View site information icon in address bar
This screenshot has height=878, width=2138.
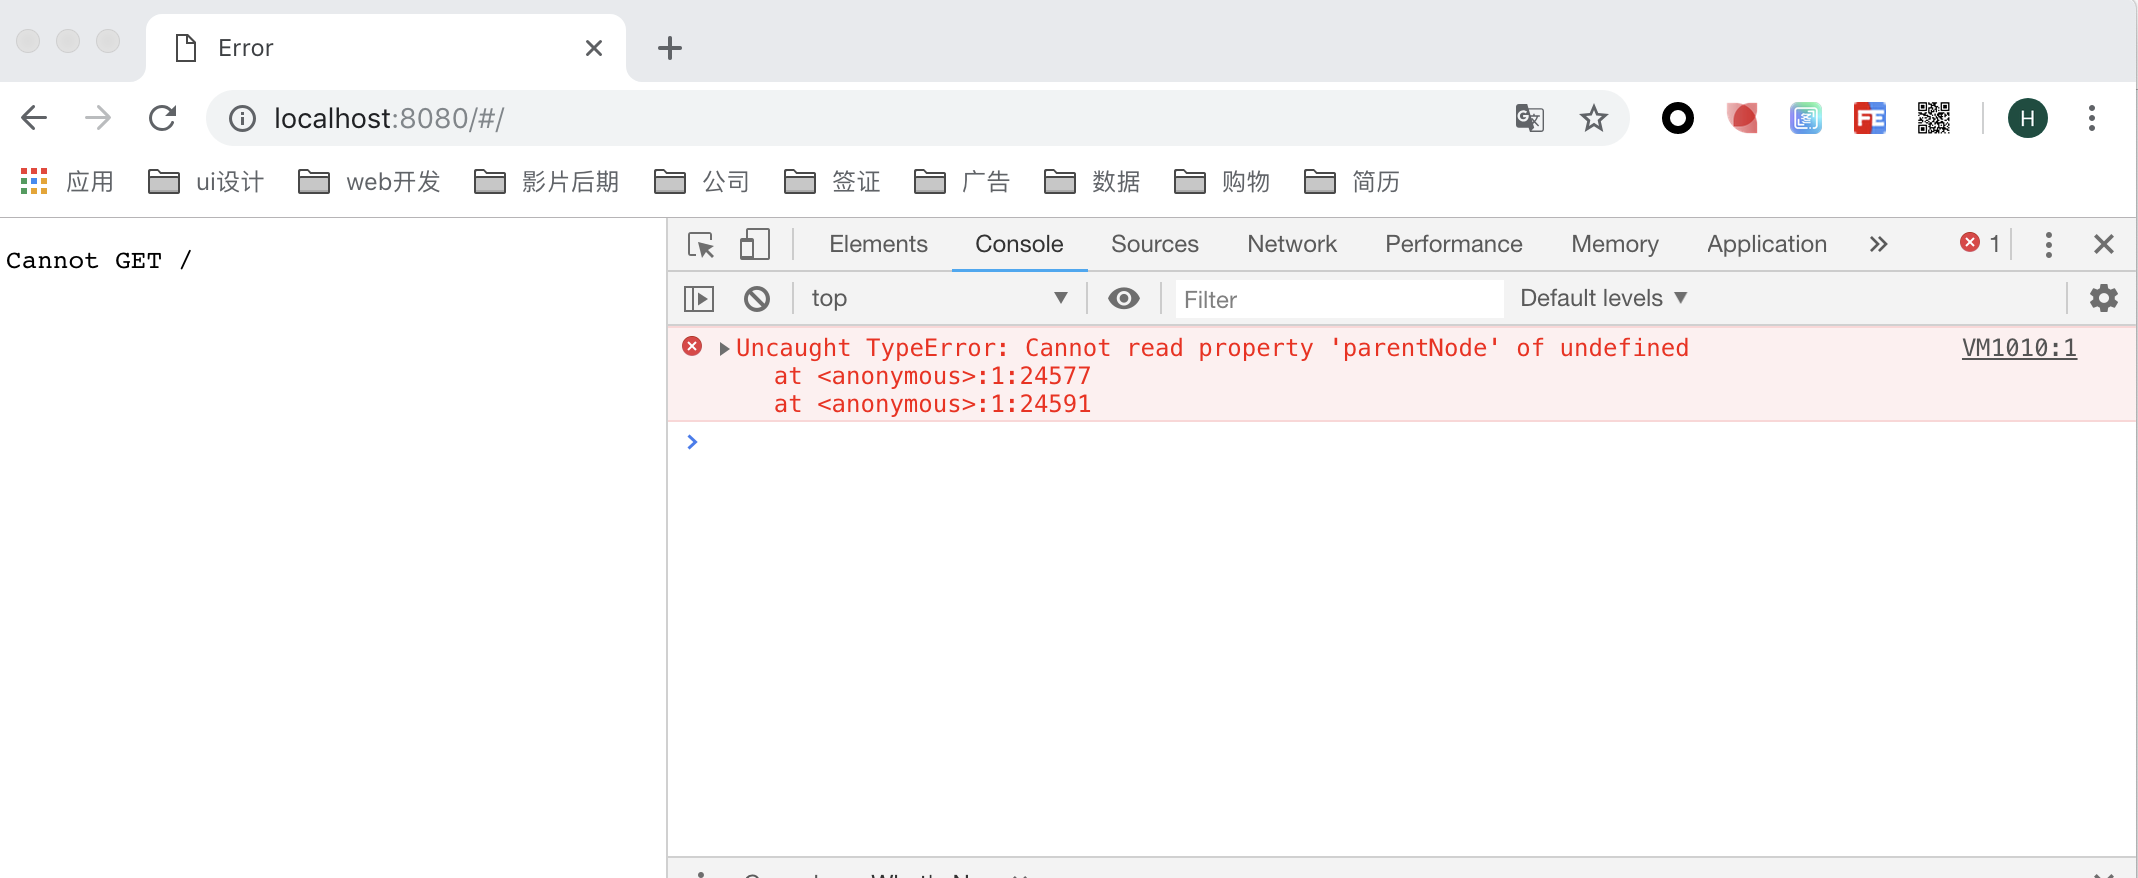click(x=242, y=119)
